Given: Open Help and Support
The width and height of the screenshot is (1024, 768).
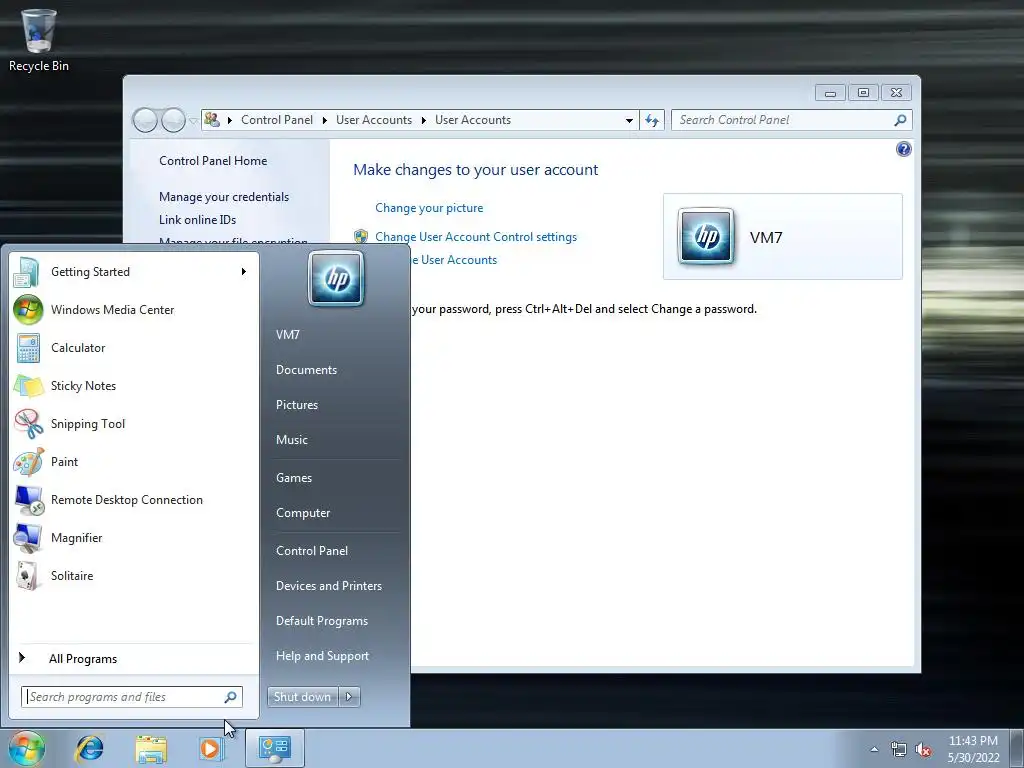Looking at the screenshot, I should point(322,656).
